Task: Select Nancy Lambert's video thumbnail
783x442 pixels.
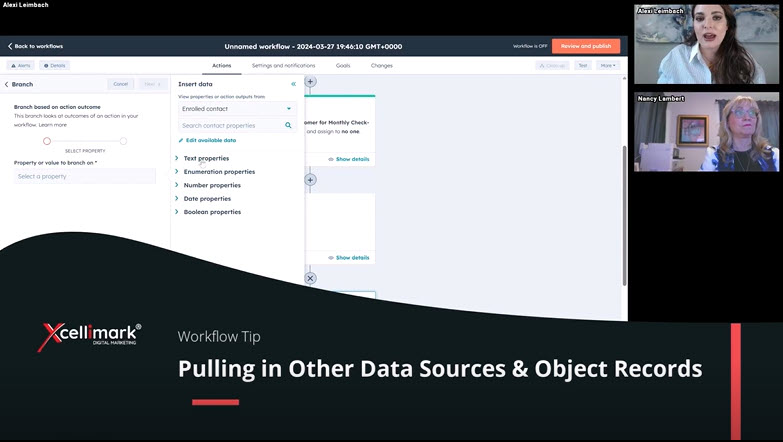Action: [706, 132]
